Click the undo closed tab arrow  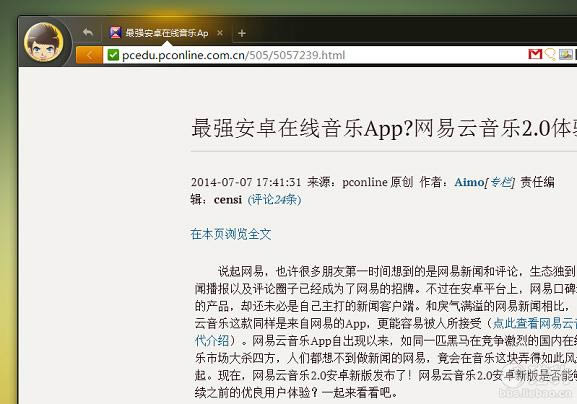pyautogui.click(x=88, y=33)
